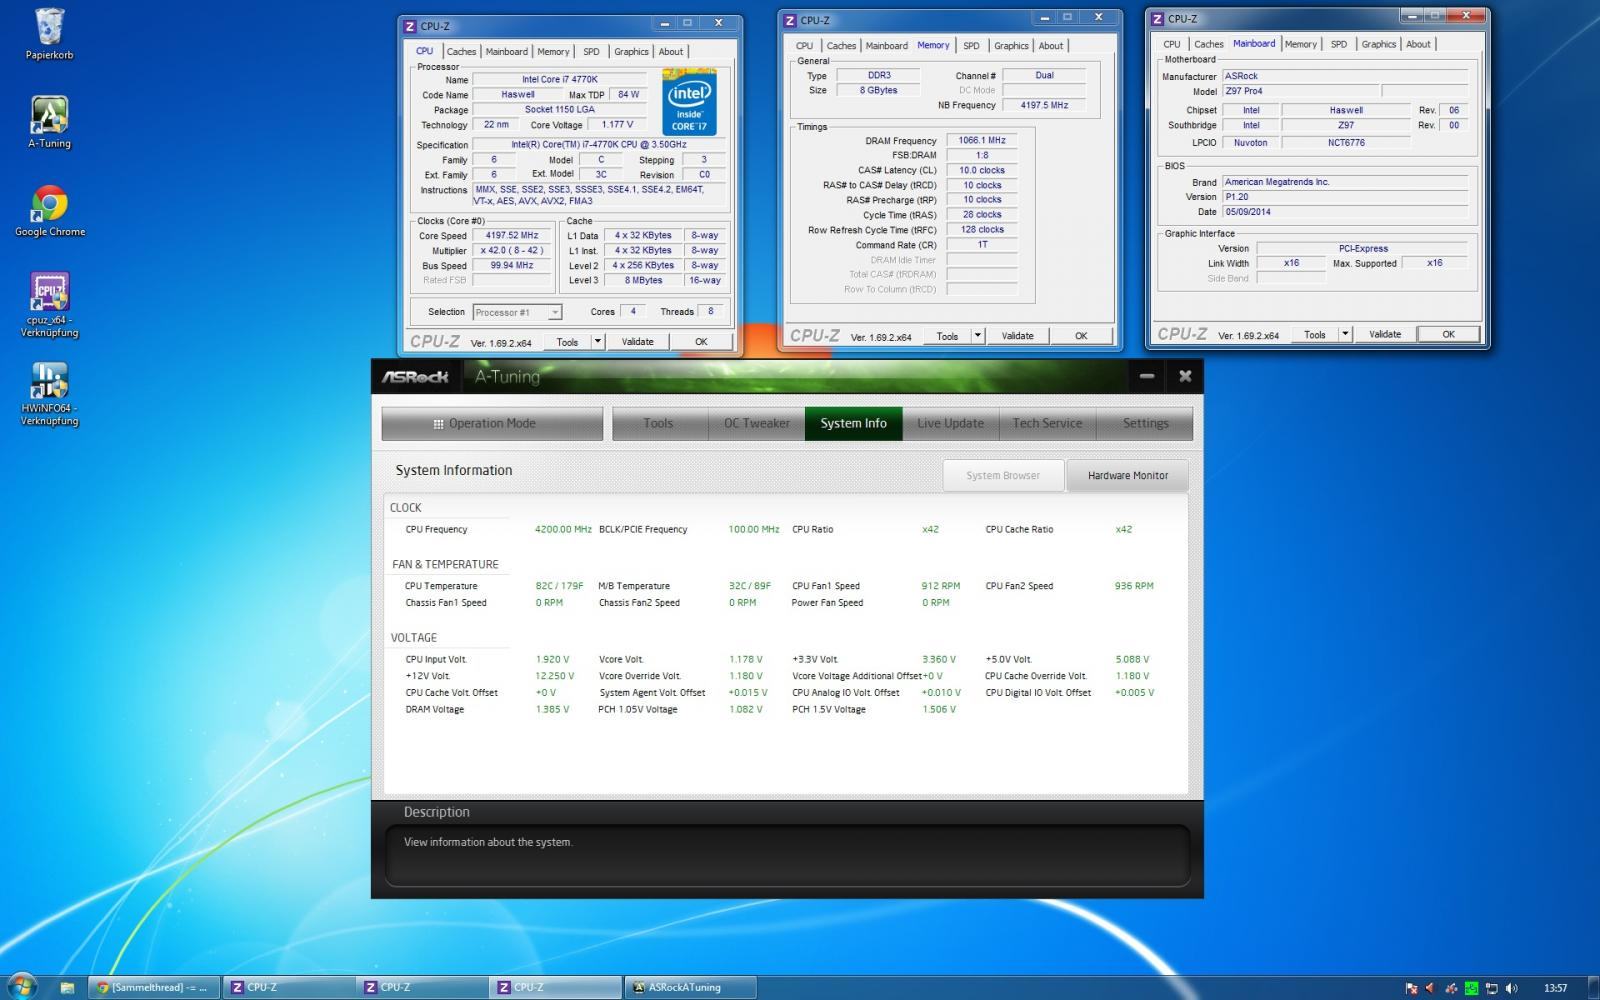Click Validate in the Mainboard window
This screenshot has width=1600, height=1000.
click(x=1385, y=334)
